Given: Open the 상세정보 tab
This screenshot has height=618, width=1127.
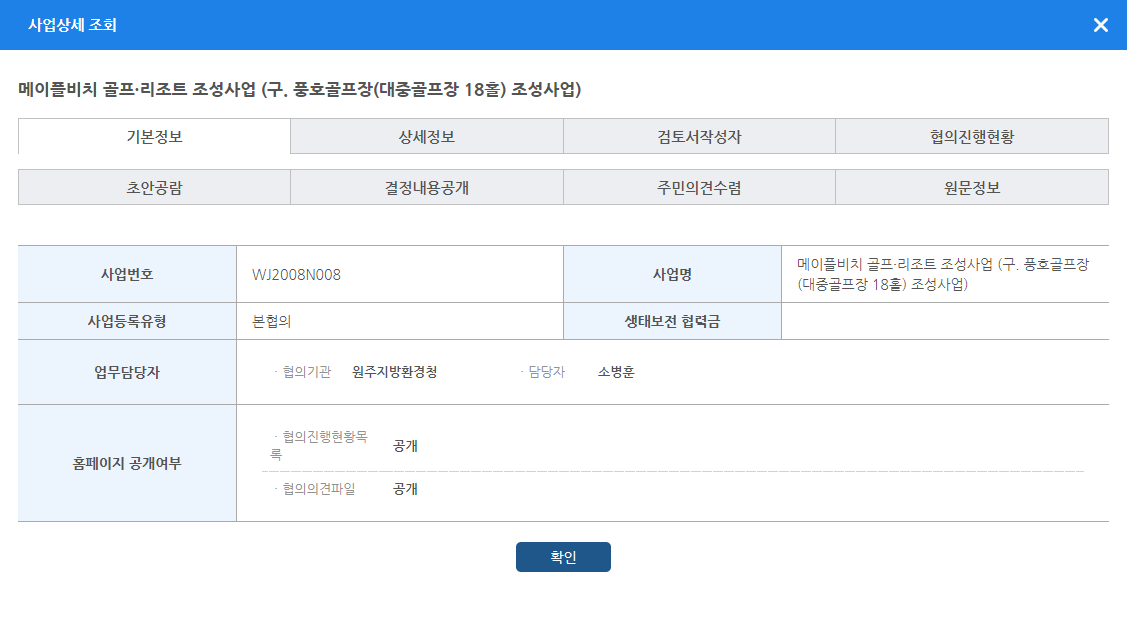Looking at the screenshot, I should pos(426,137).
